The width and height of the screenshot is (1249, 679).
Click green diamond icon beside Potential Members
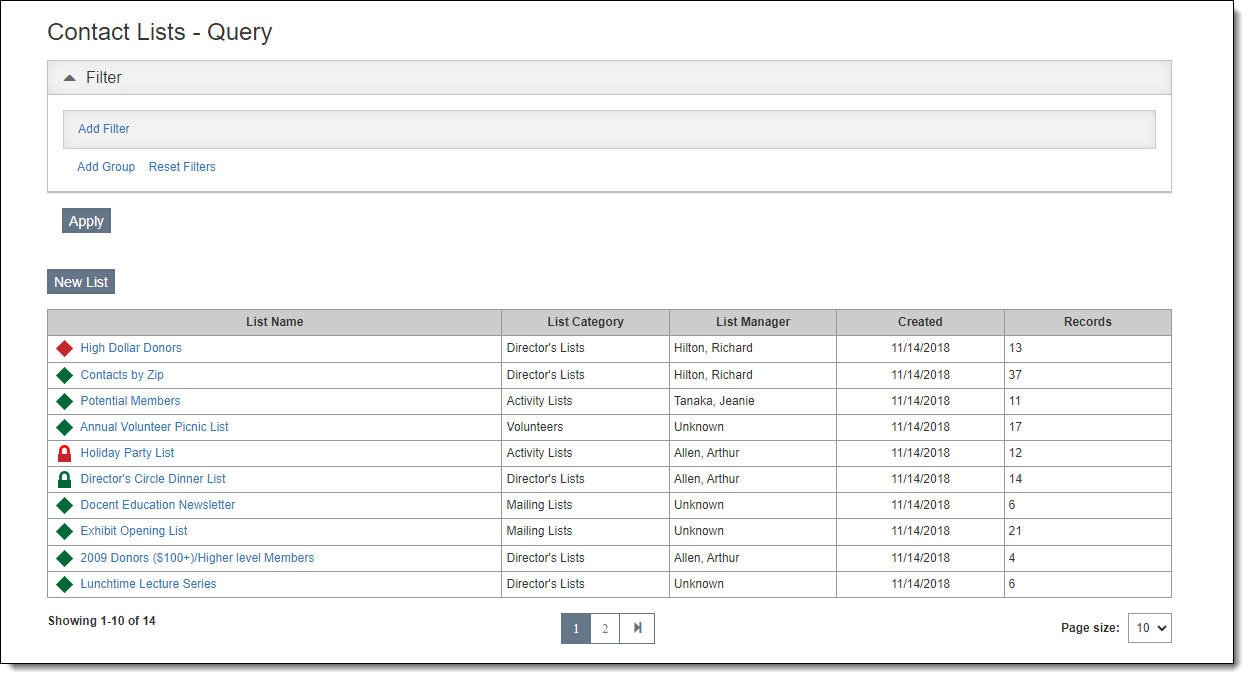(x=65, y=401)
